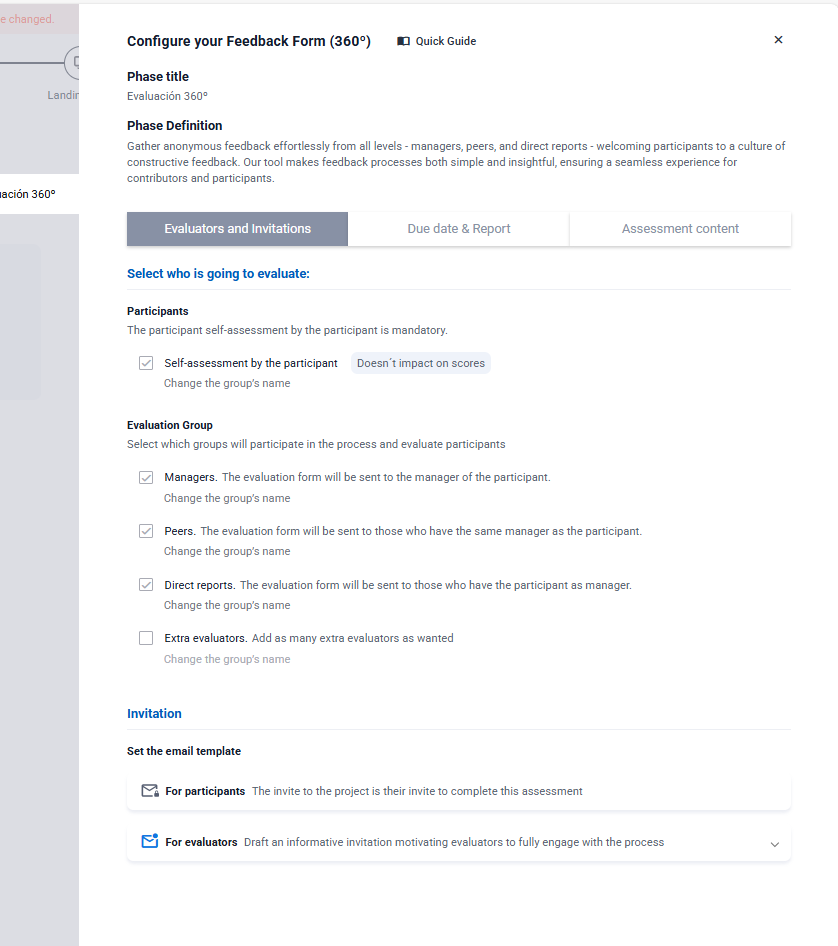Uncheck the Managers evaluation group
The width and height of the screenshot is (838, 946).
click(x=146, y=477)
